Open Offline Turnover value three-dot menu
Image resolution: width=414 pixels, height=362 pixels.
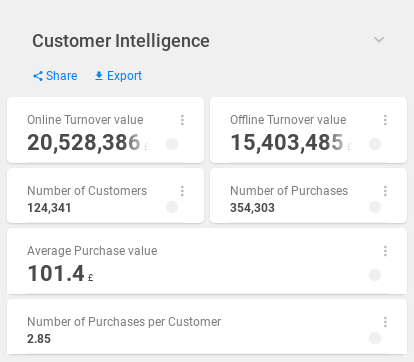[385, 120]
